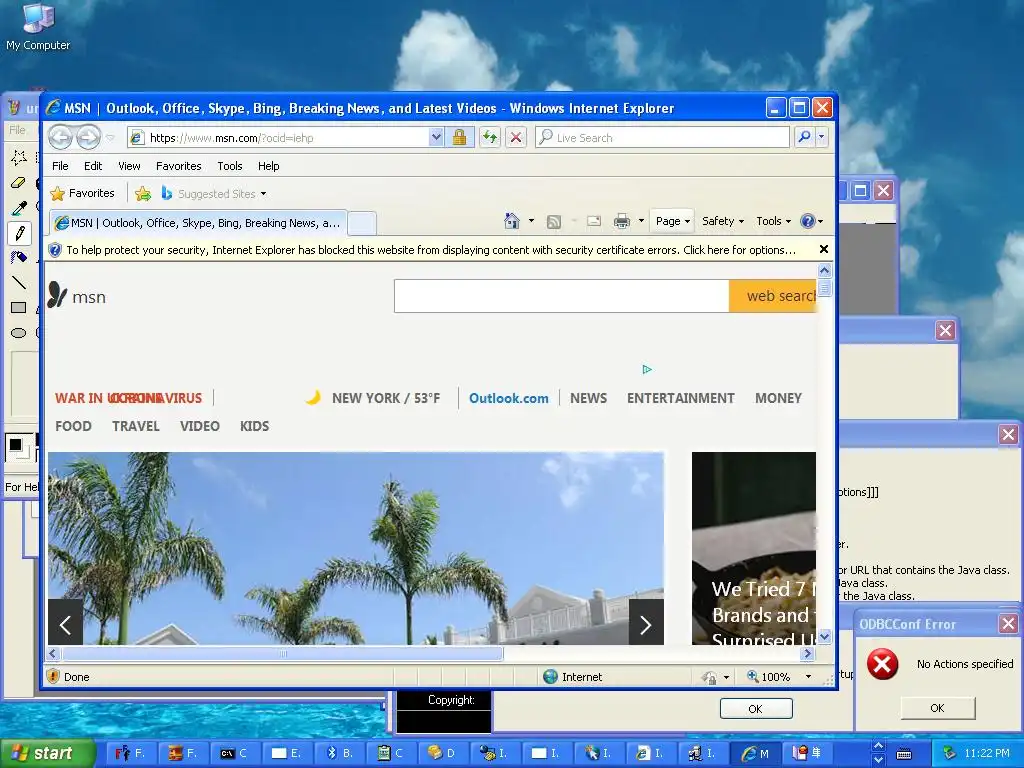Open the search provider dropdown arrow
The height and width of the screenshot is (768, 1024).
point(822,137)
